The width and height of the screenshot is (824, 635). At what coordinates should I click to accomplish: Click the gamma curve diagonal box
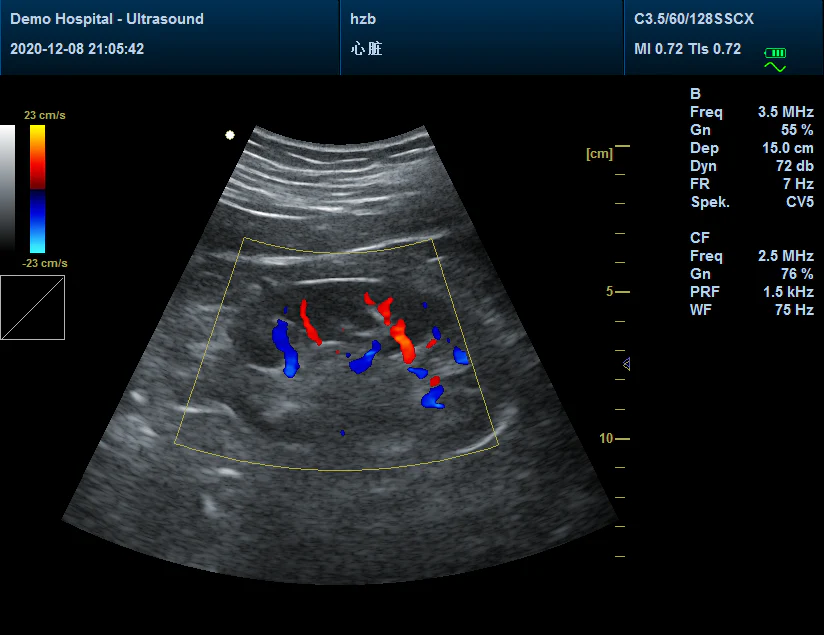point(33,308)
